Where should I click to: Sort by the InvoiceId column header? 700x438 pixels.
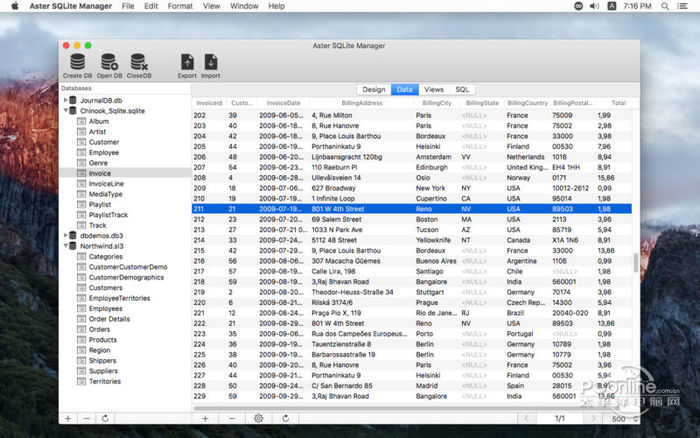click(209, 103)
